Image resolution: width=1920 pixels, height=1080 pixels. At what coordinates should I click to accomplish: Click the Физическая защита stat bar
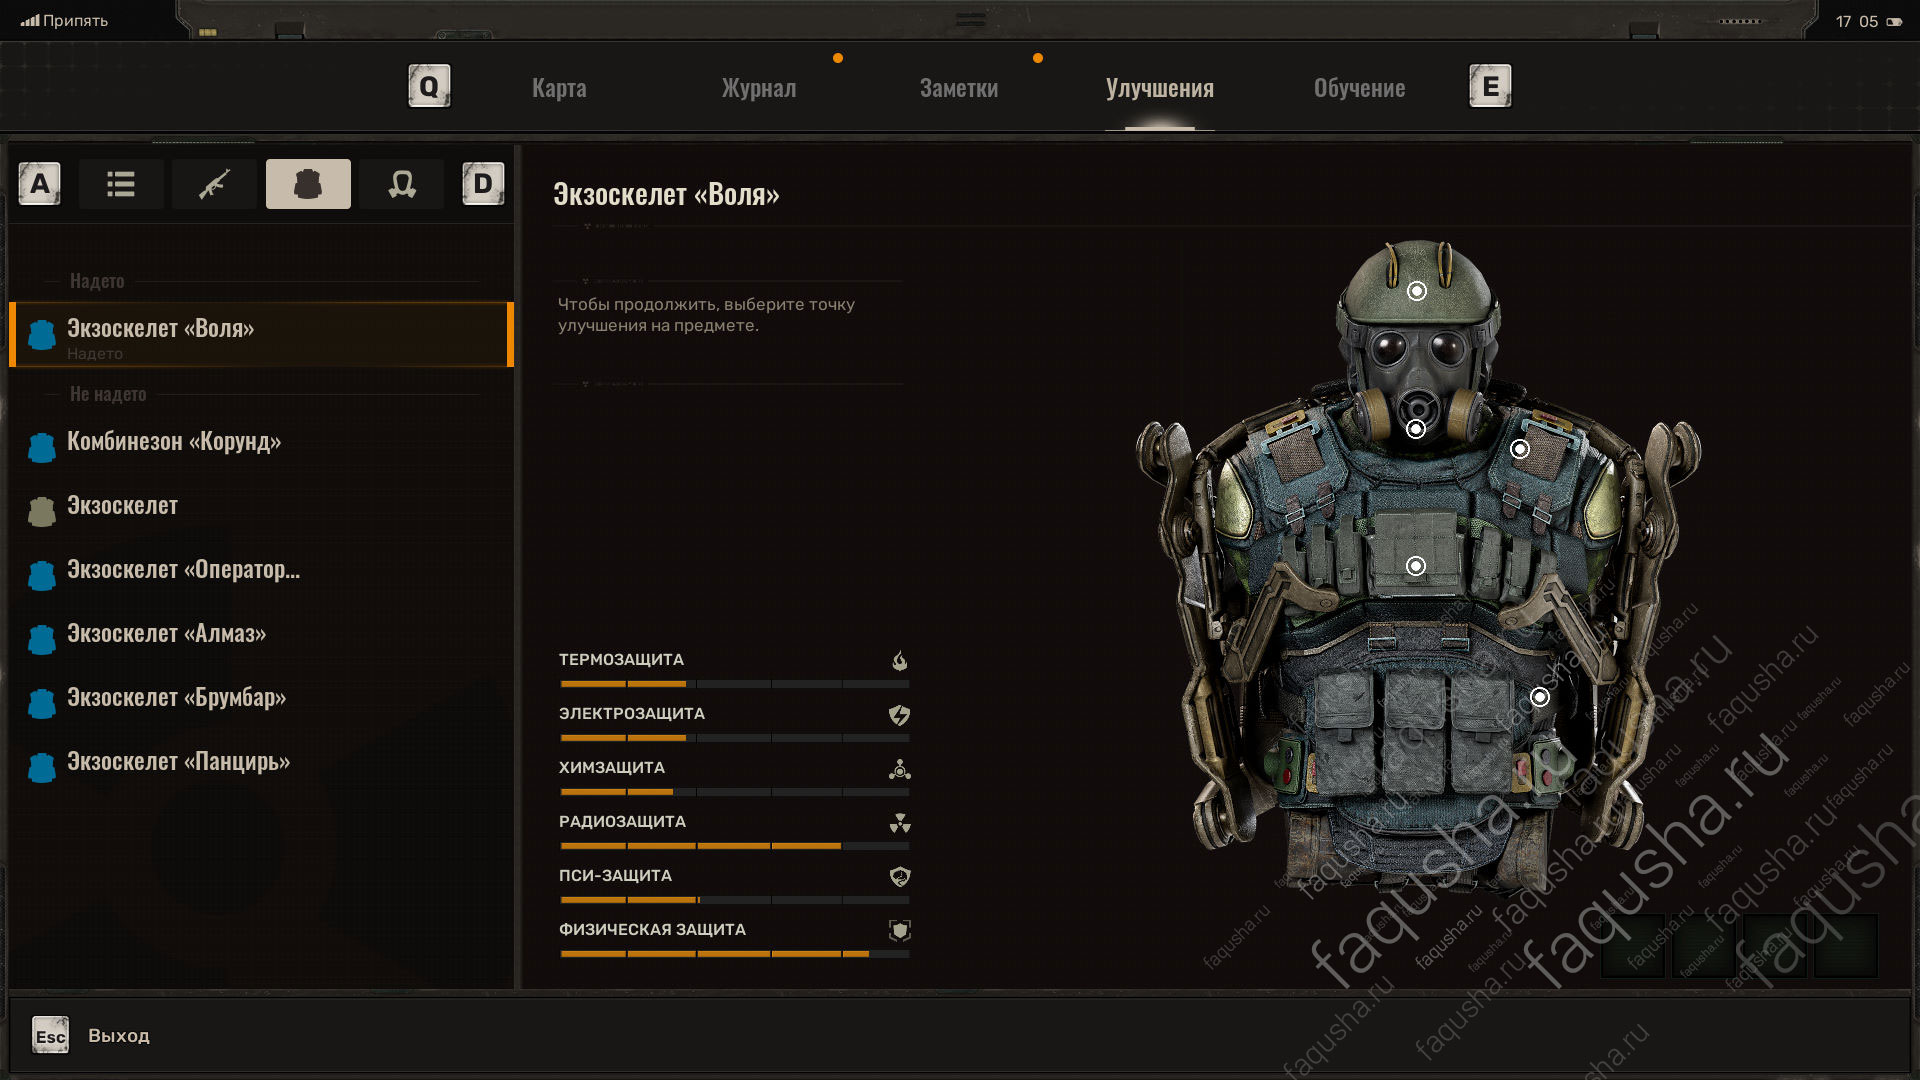point(735,954)
